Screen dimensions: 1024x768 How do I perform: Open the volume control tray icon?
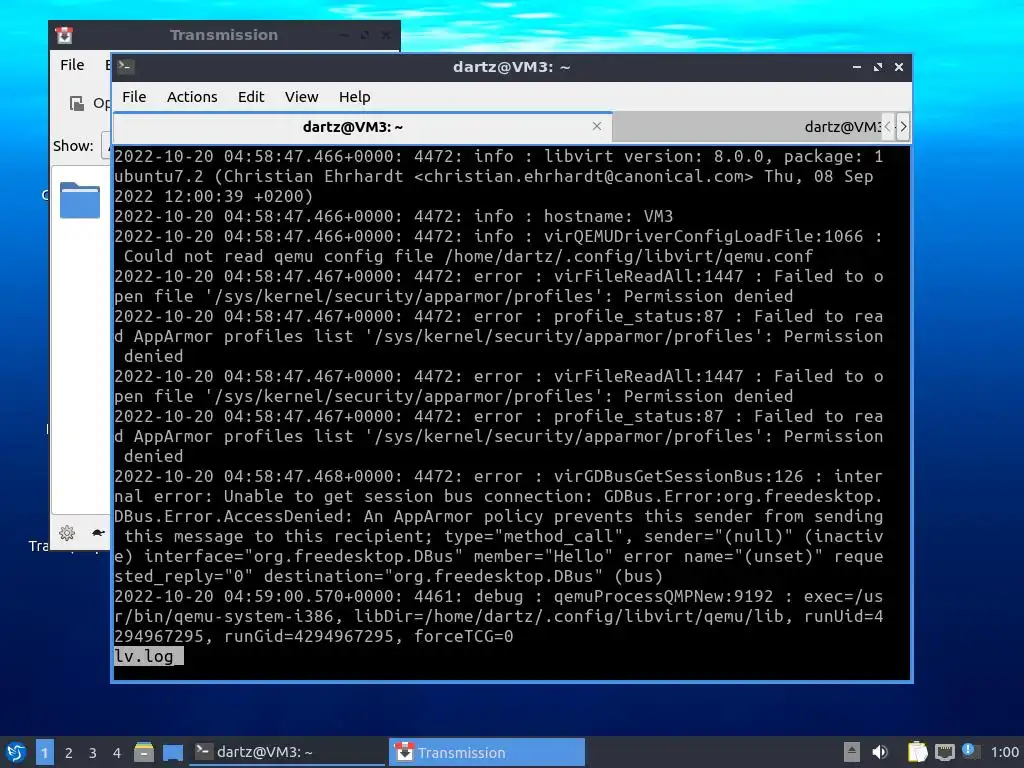[x=880, y=752]
